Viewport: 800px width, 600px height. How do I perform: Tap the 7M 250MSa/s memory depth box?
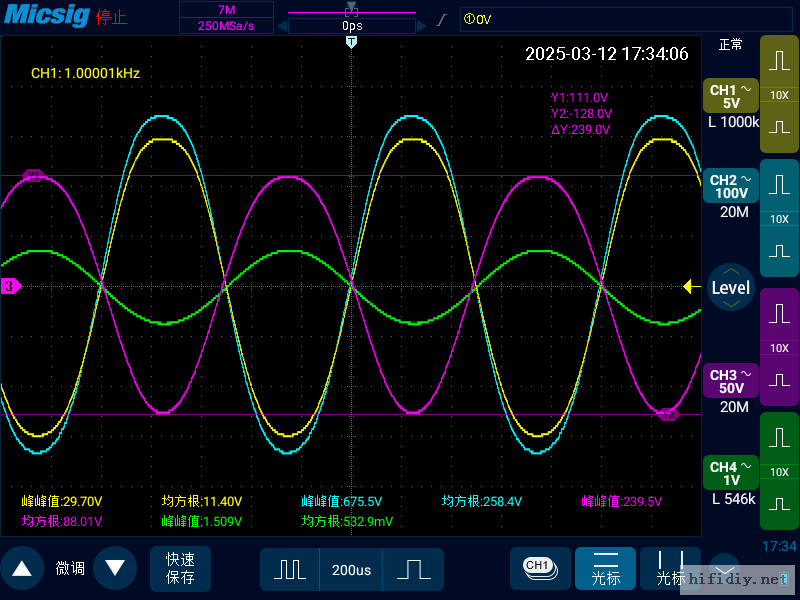click(226, 17)
